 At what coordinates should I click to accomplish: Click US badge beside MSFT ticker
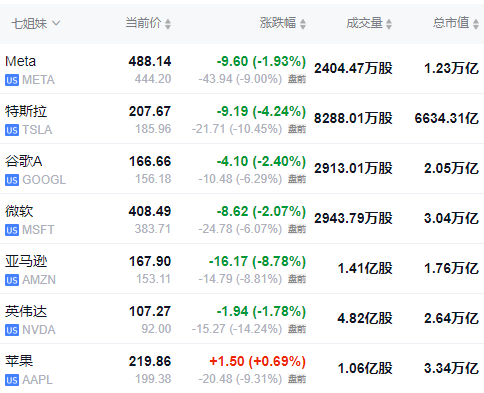pyautogui.click(x=12, y=230)
